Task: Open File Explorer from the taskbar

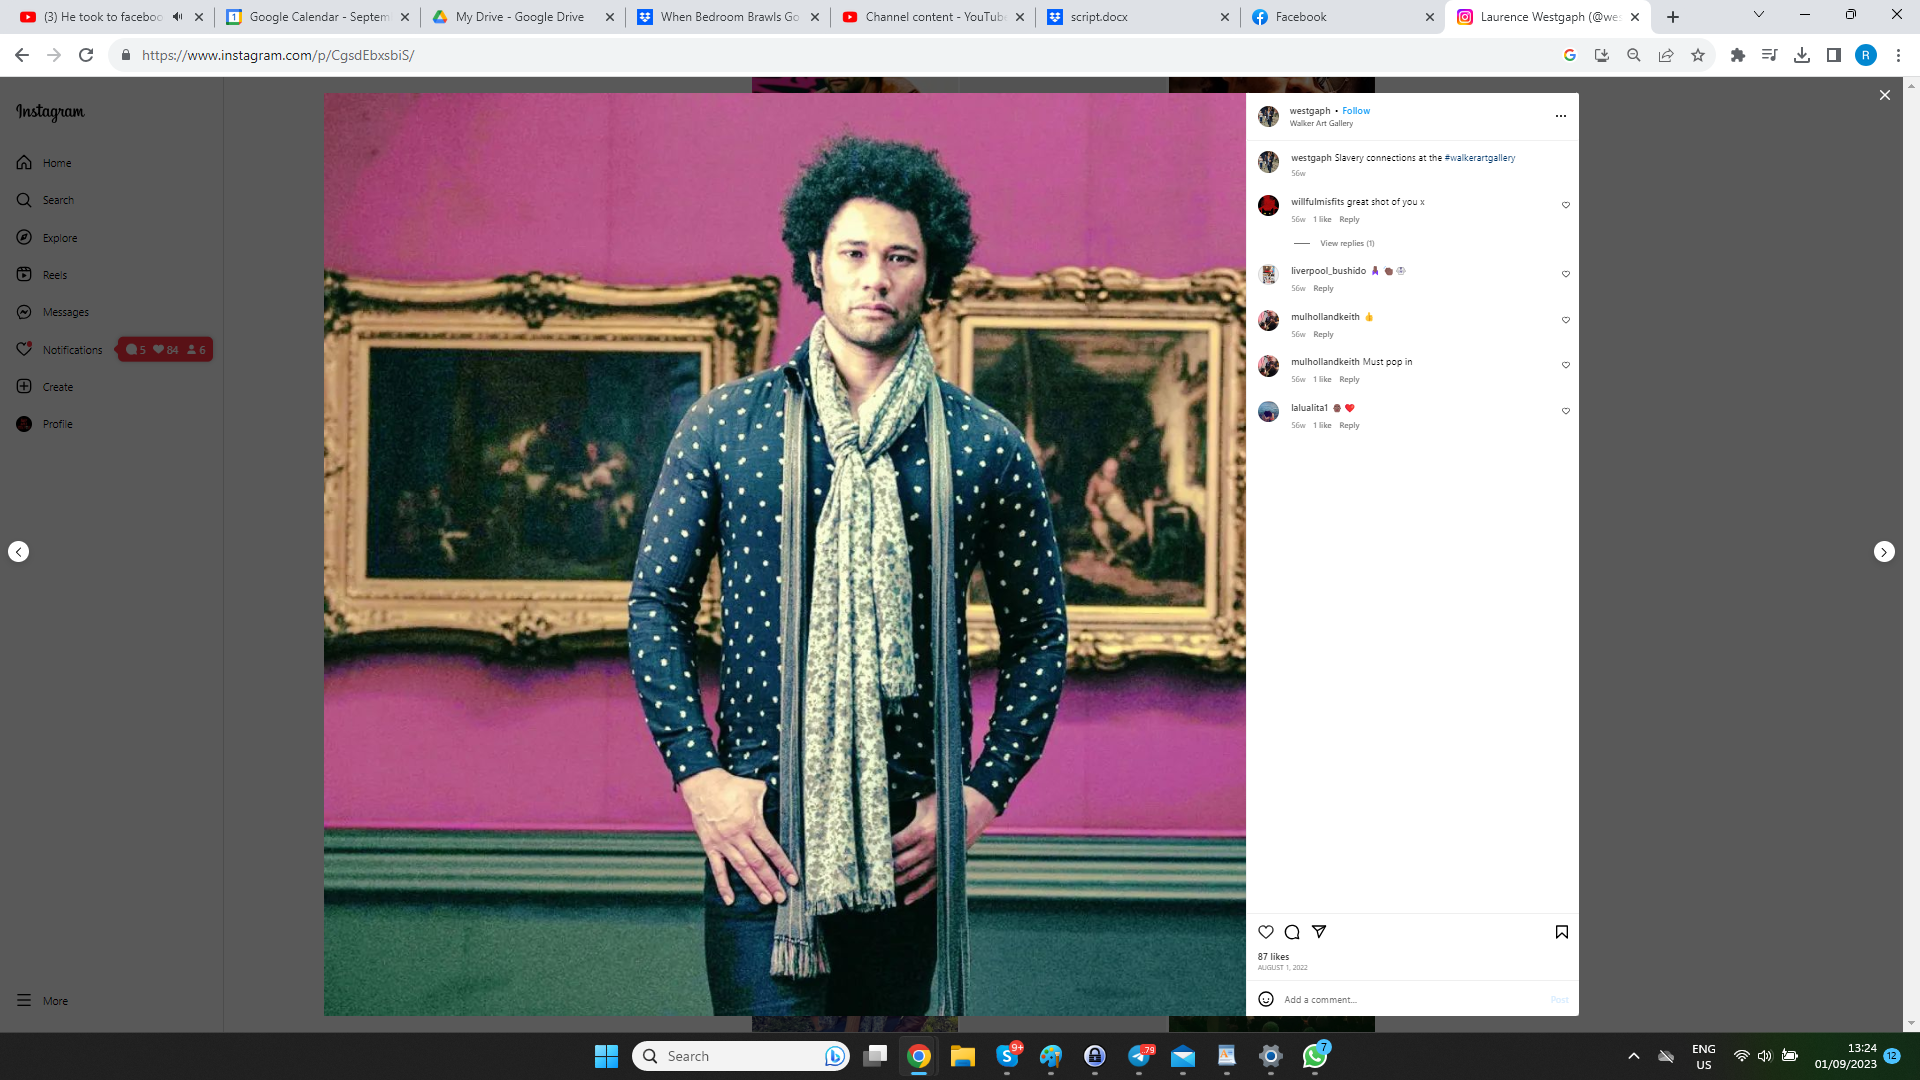Action: pyautogui.click(x=963, y=1056)
